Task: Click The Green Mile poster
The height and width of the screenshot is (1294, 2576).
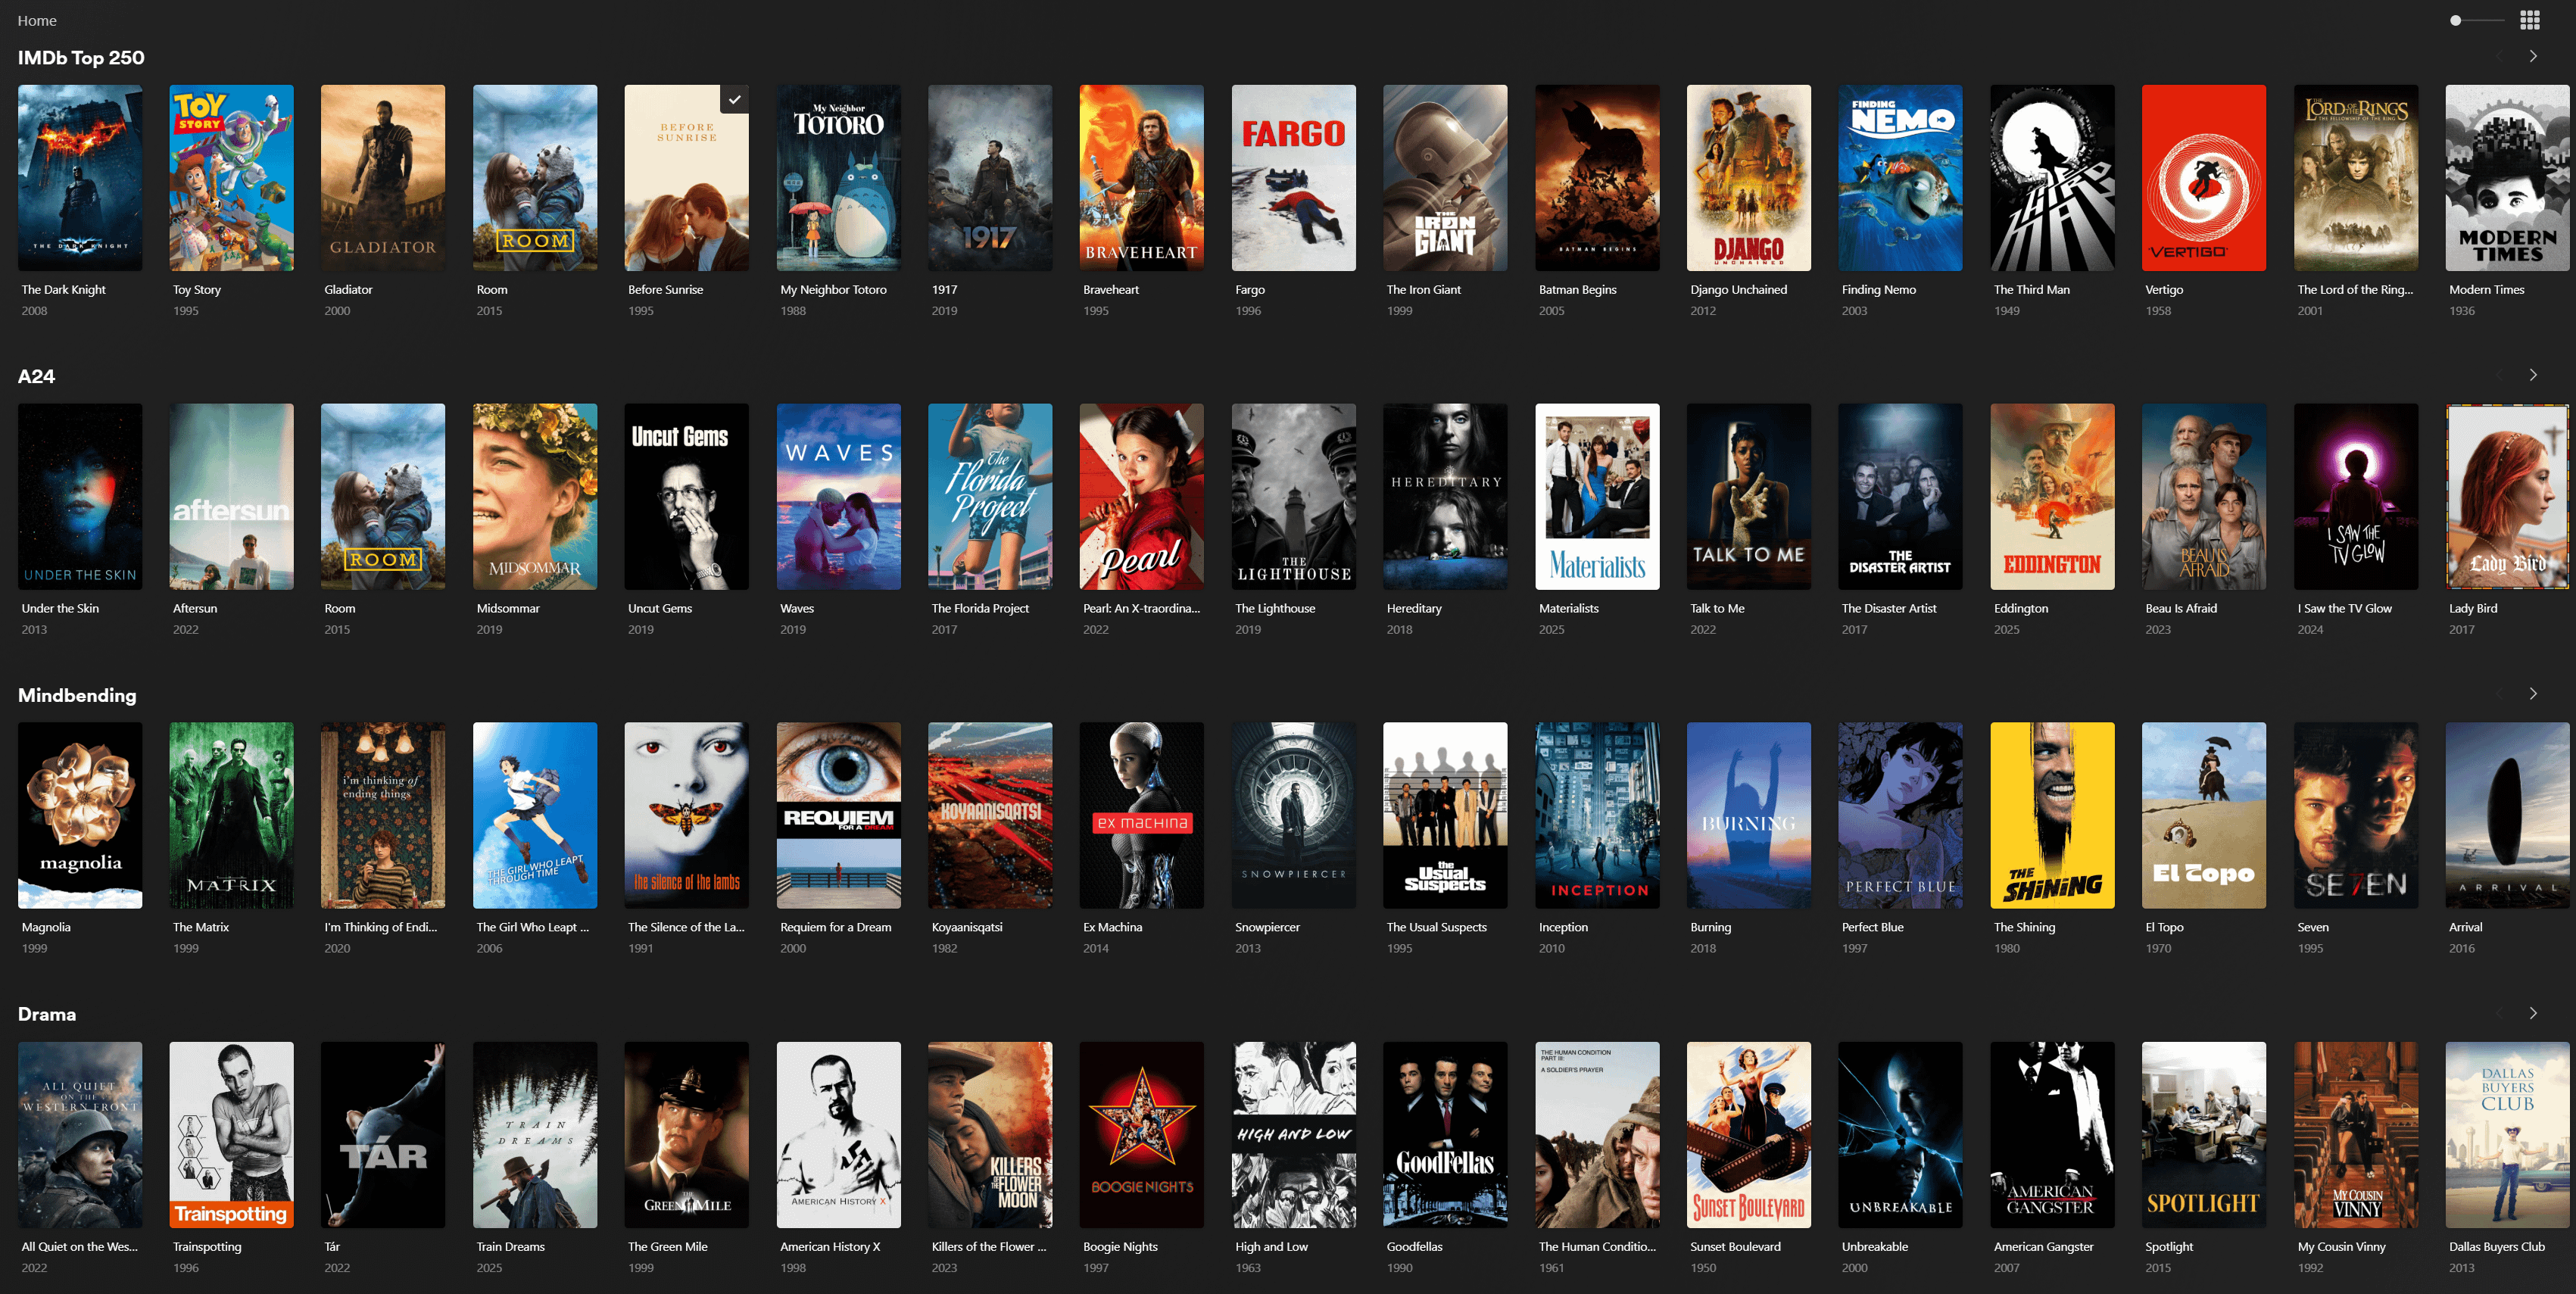Action: (687, 1135)
